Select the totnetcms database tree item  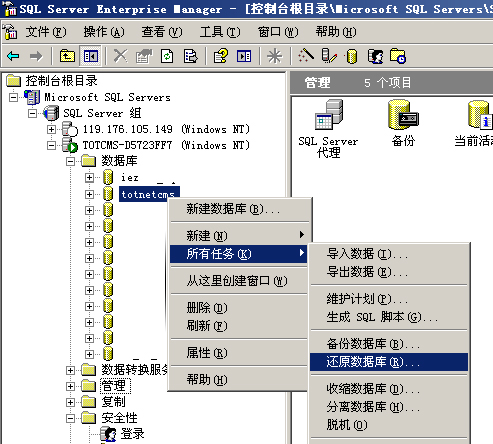click(148, 194)
